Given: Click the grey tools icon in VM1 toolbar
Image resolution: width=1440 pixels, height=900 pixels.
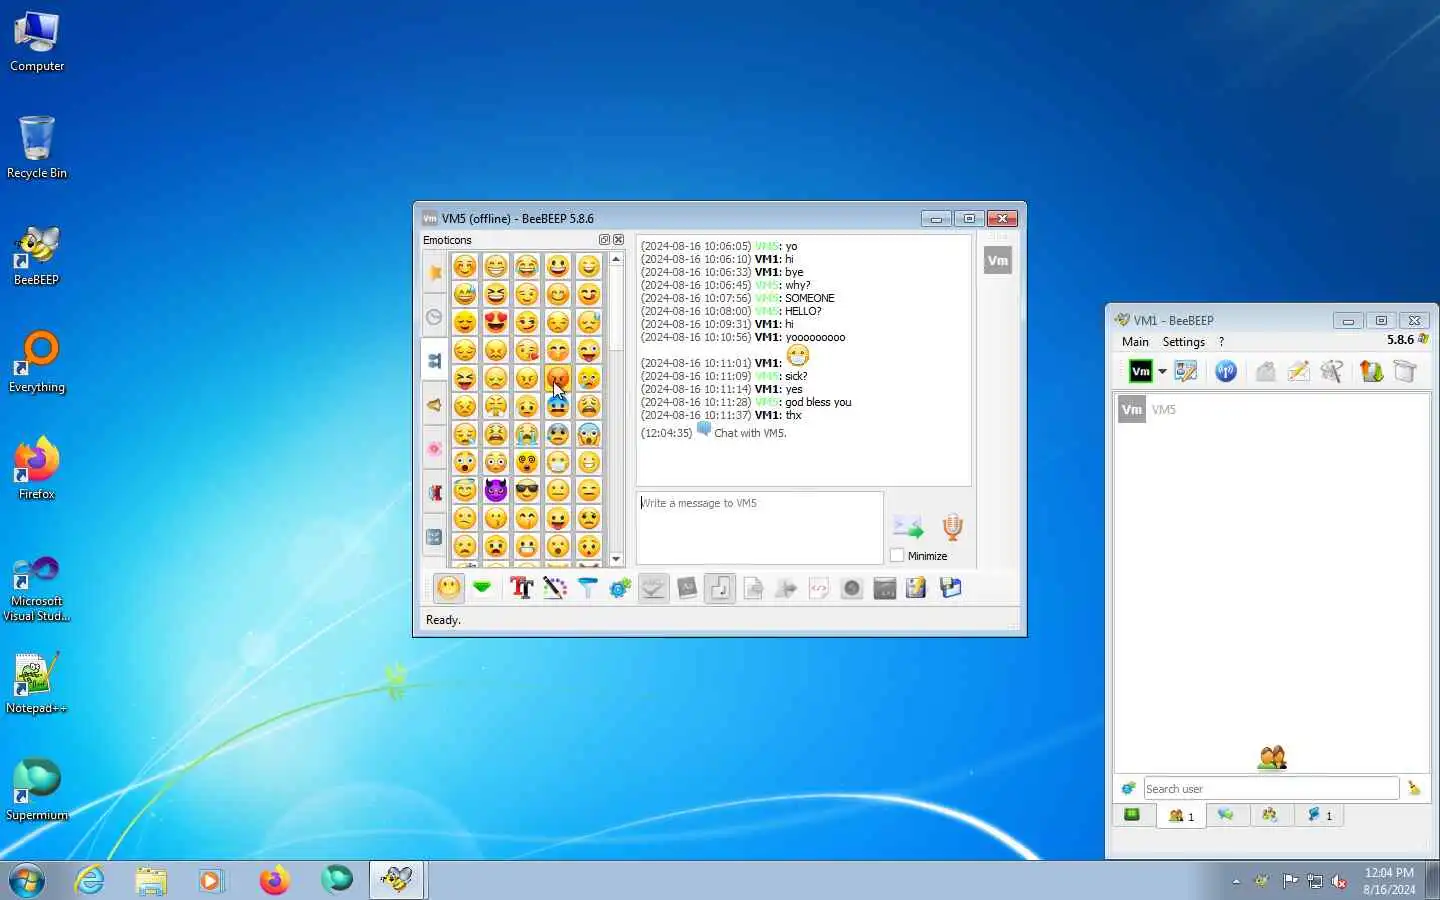Looking at the screenshot, I should (1331, 372).
